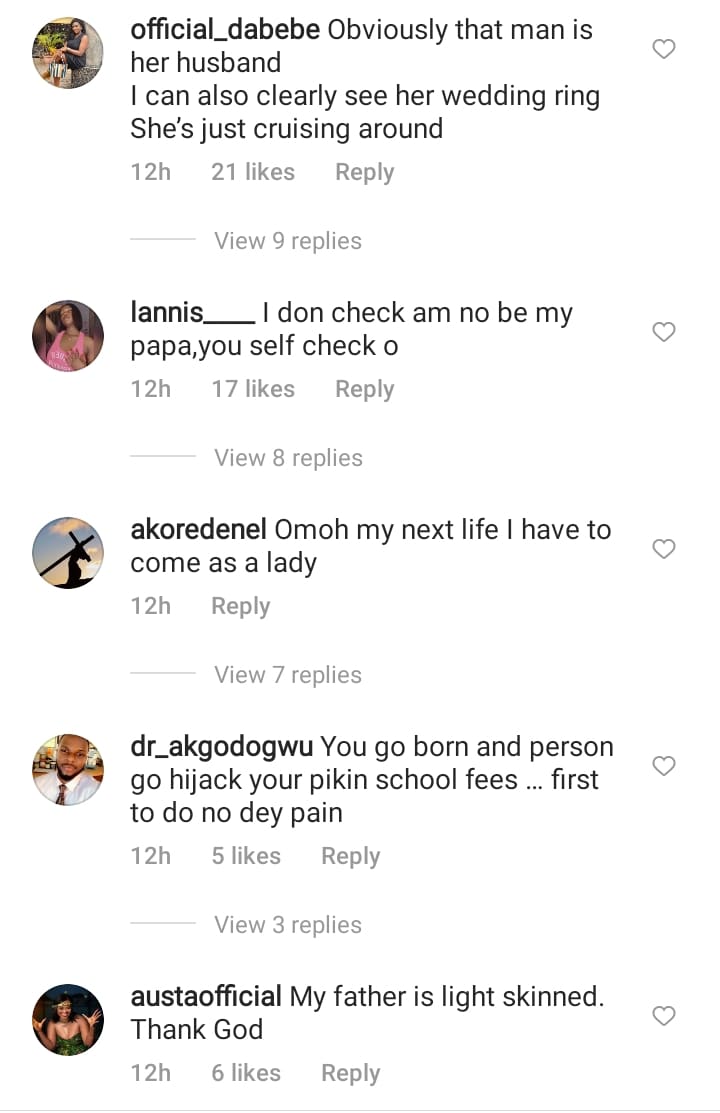
Task: Open the official_dabebe username link
Action: point(225,30)
